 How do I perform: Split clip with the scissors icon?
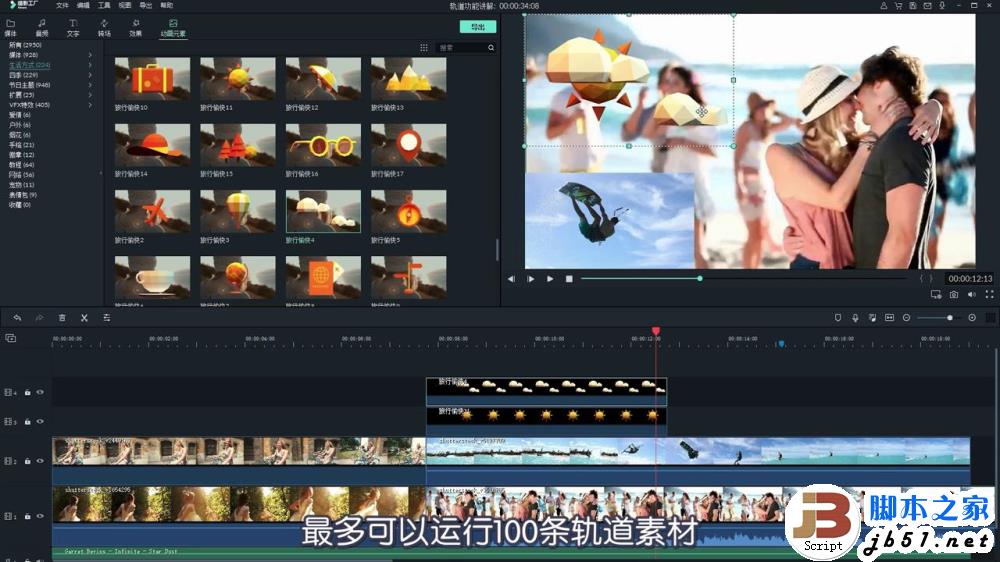84,318
